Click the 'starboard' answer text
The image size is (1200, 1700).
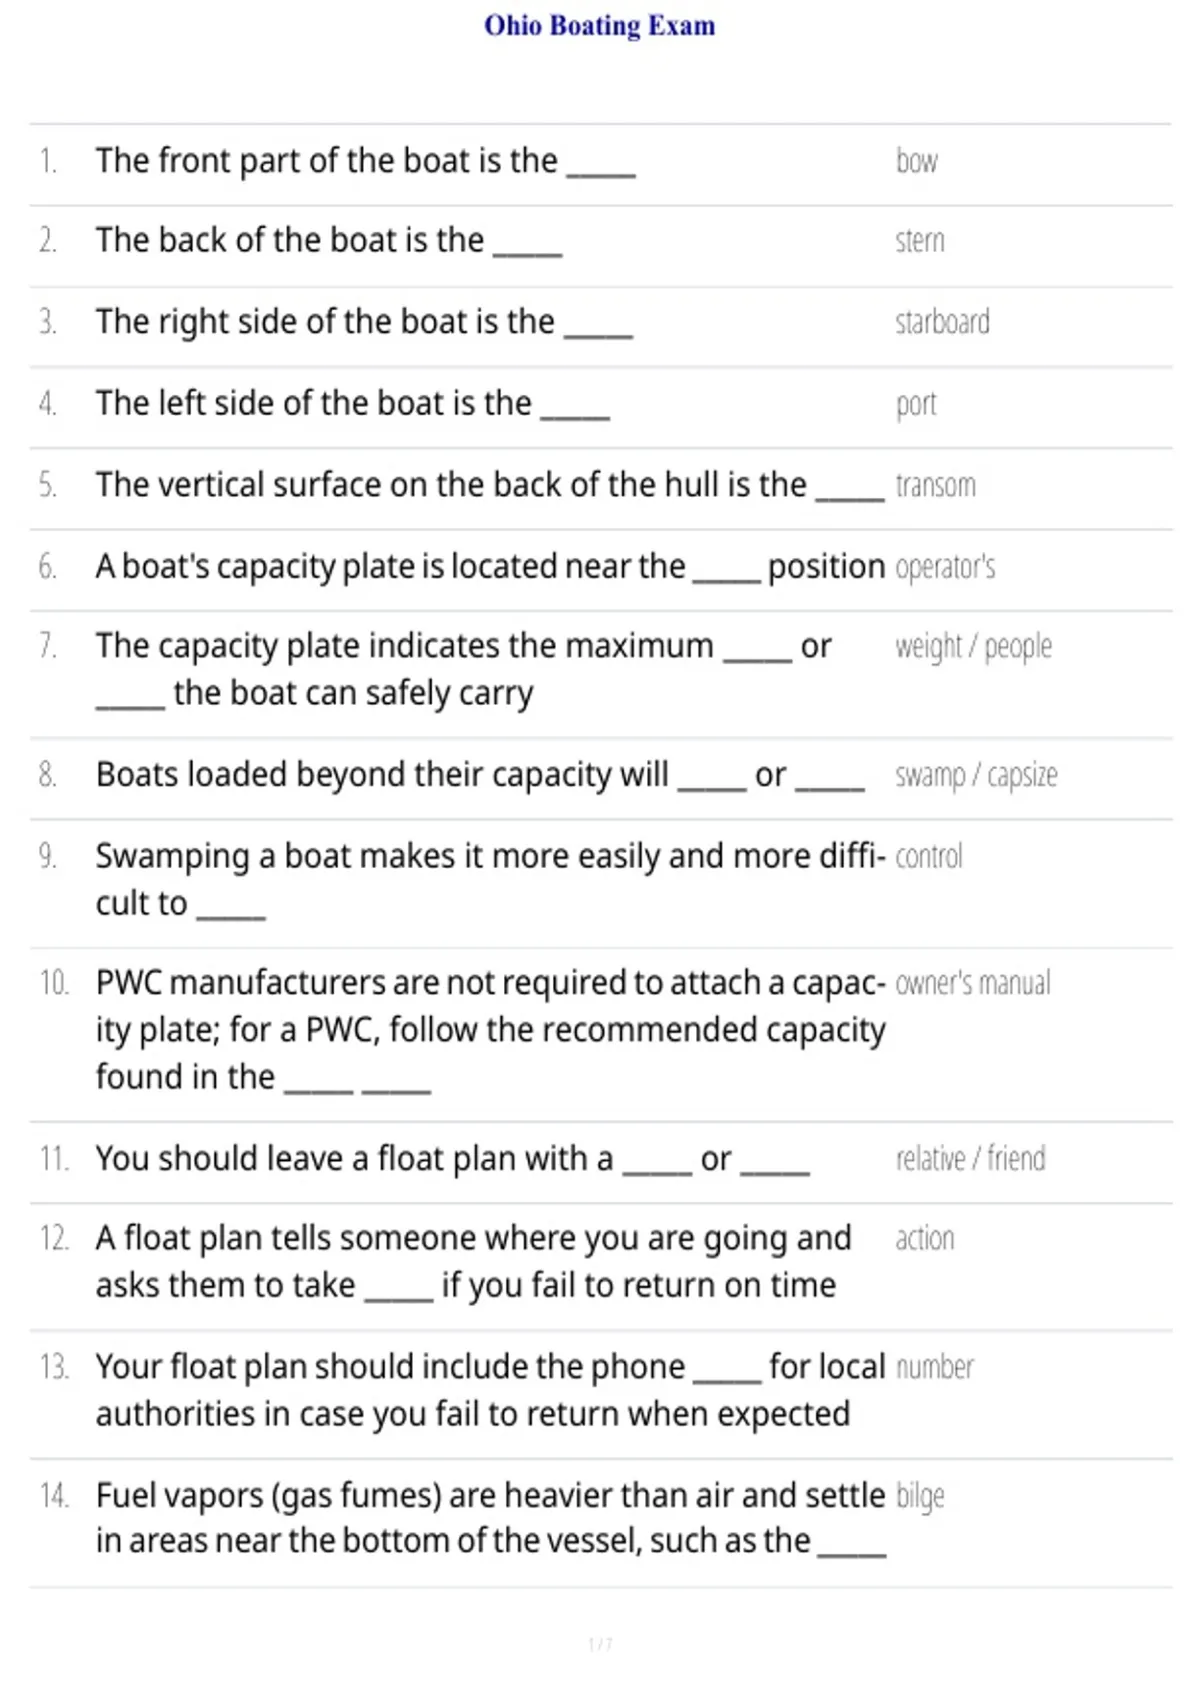pos(942,322)
